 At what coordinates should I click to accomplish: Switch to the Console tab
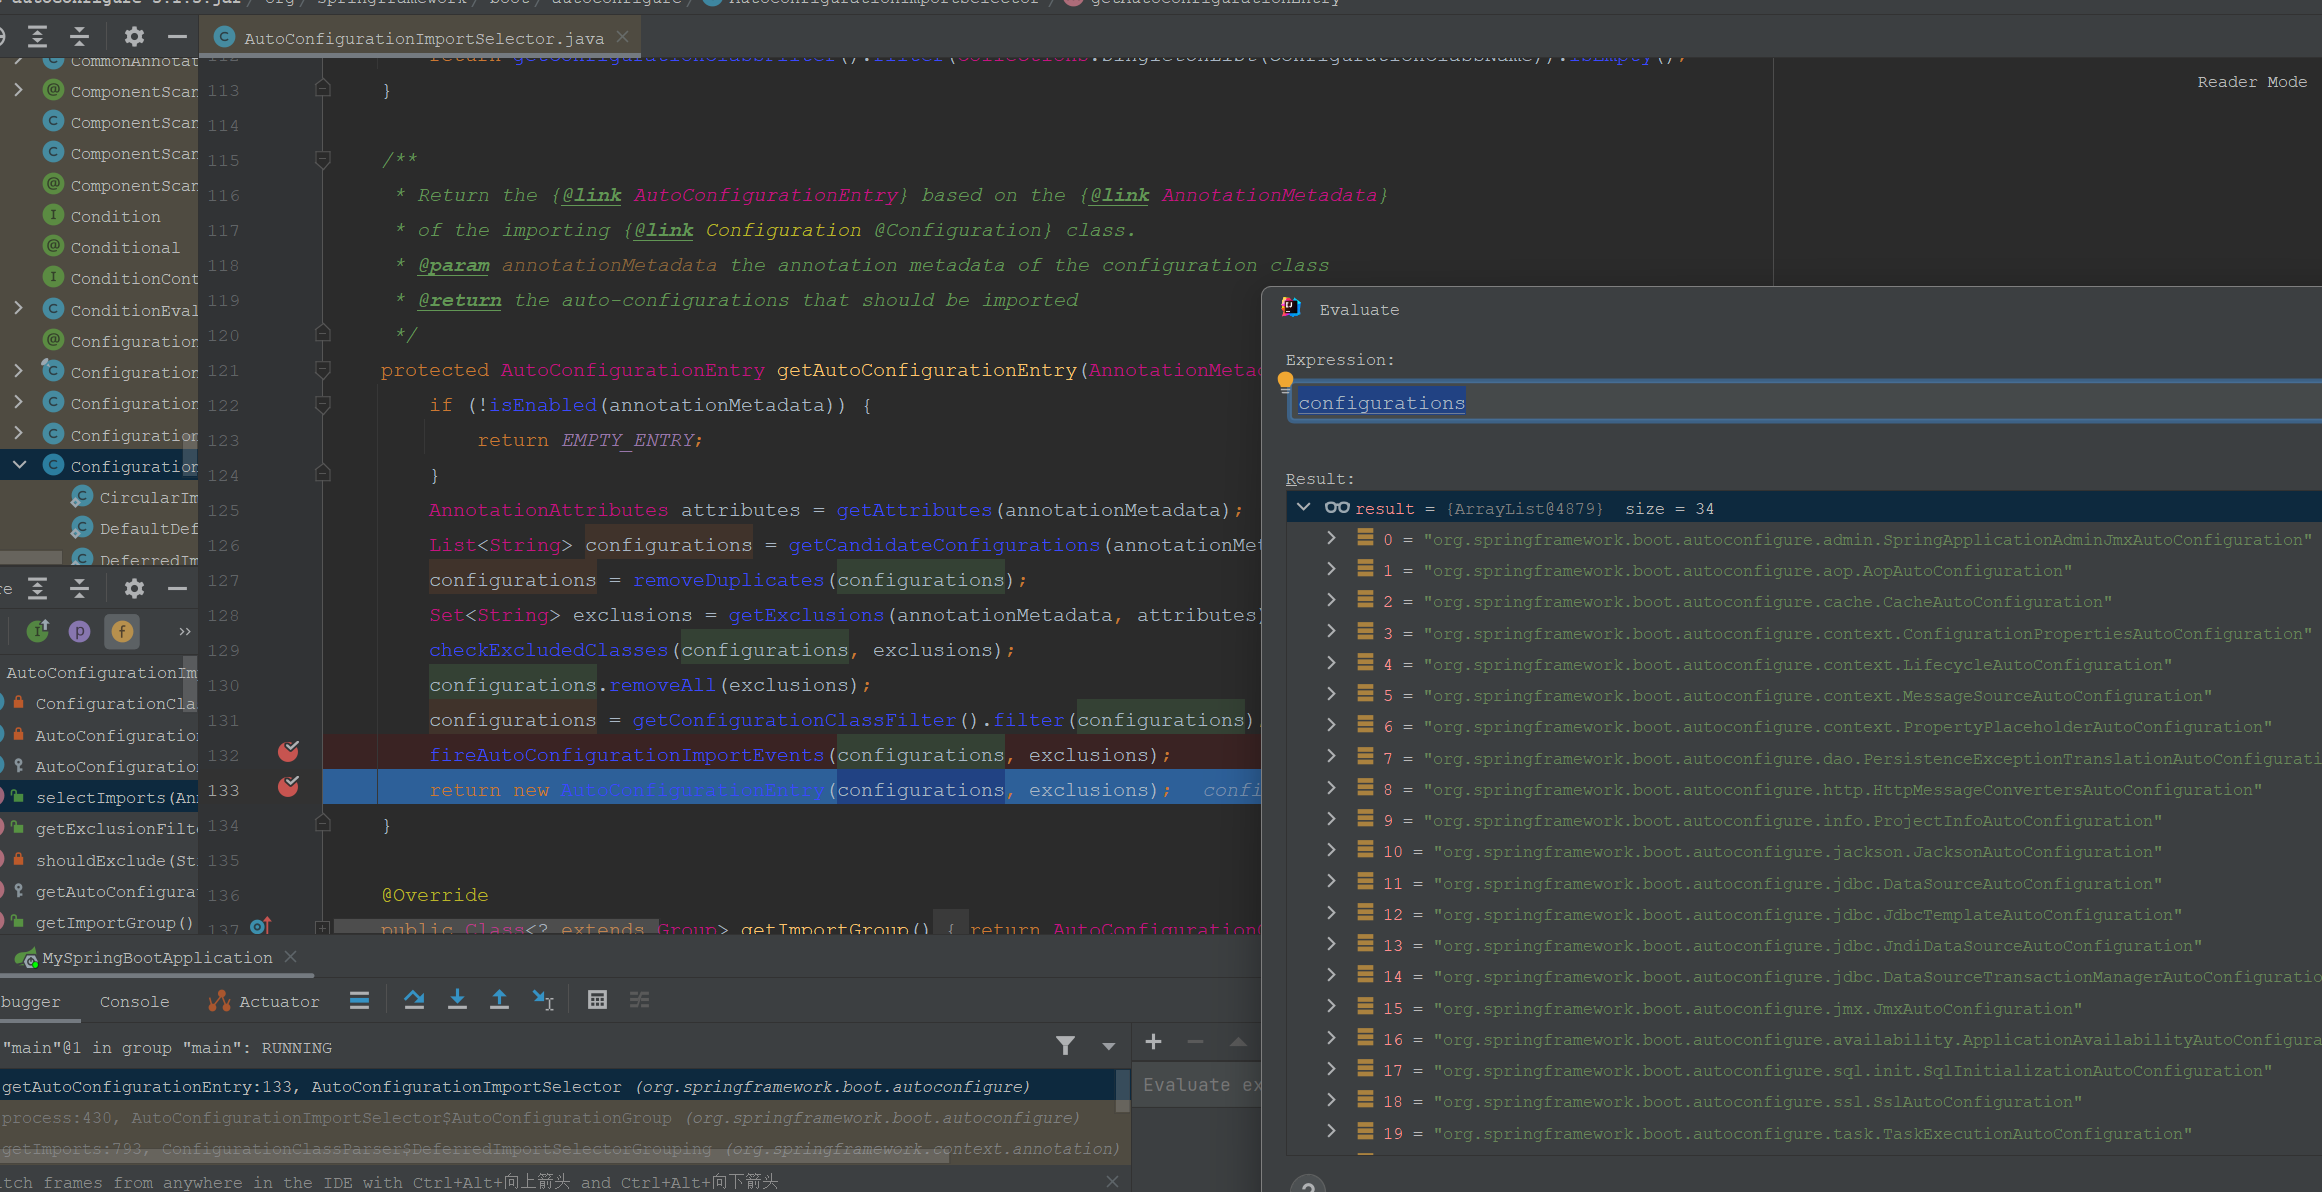tap(134, 1002)
